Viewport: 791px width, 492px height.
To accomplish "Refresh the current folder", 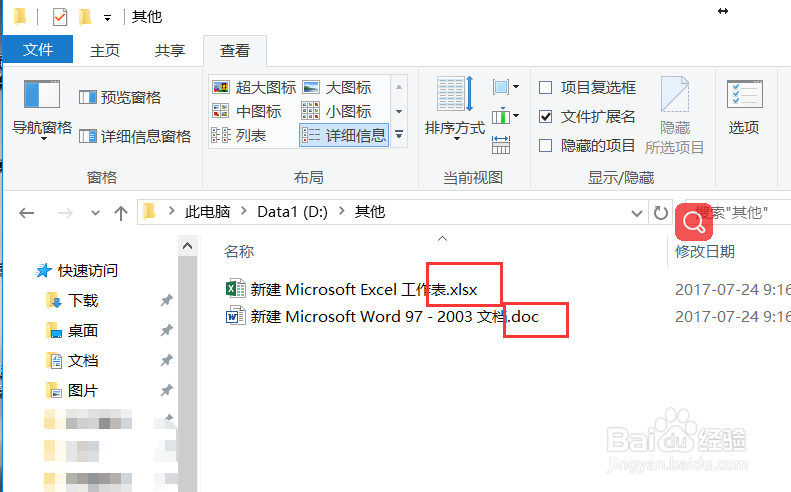I will click(x=660, y=212).
